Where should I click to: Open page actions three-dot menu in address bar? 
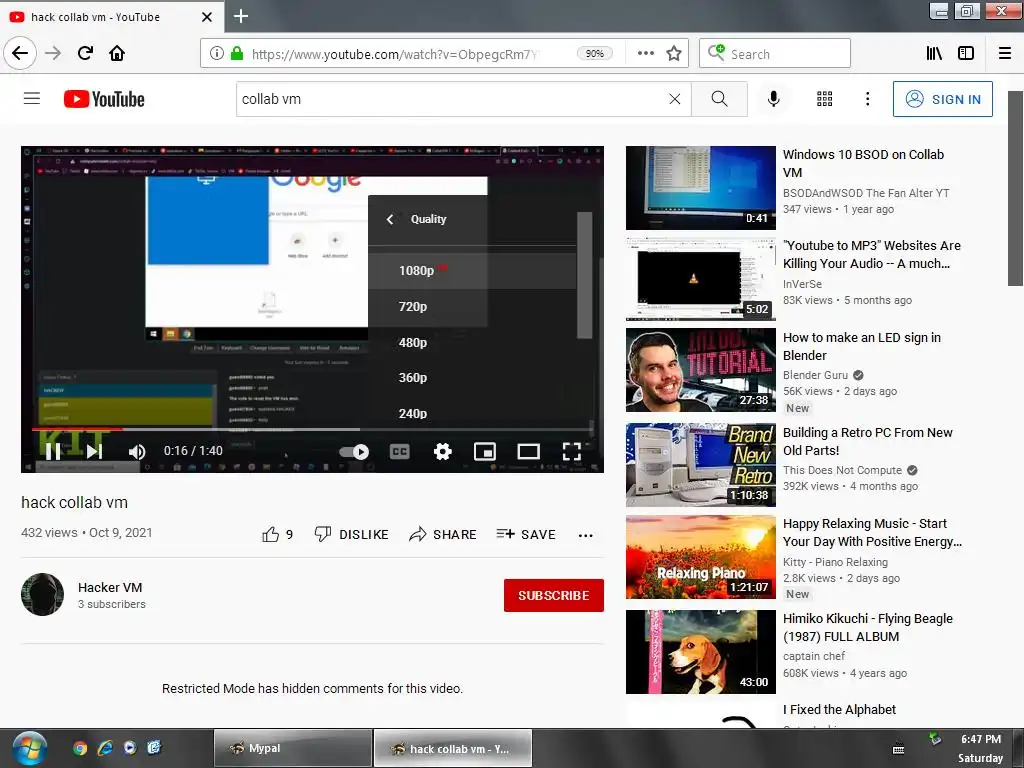(646, 54)
